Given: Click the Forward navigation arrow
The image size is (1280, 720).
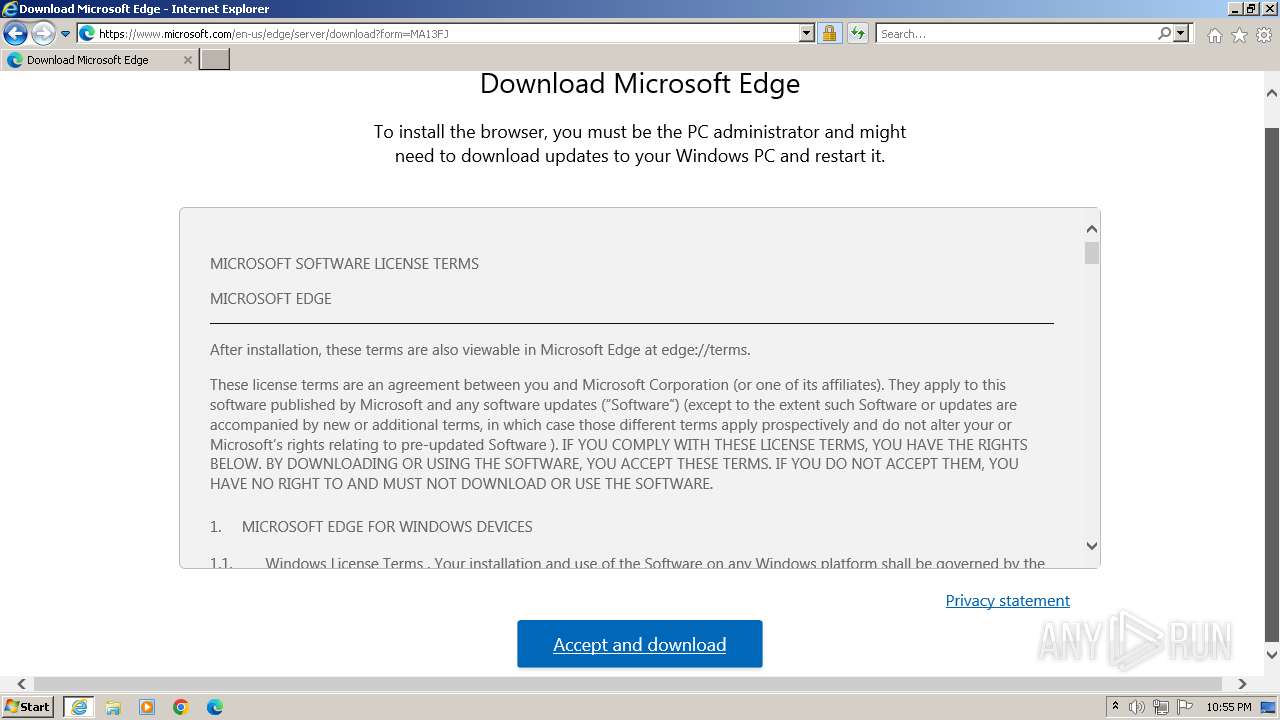Looking at the screenshot, I should click(42, 33).
